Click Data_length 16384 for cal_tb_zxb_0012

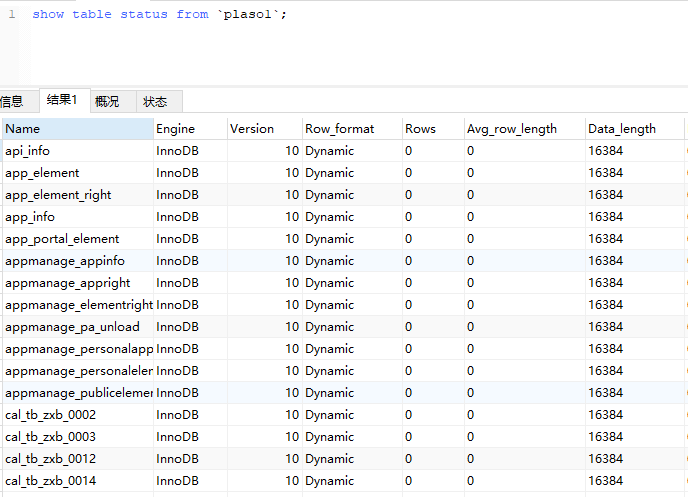coord(634,459)
